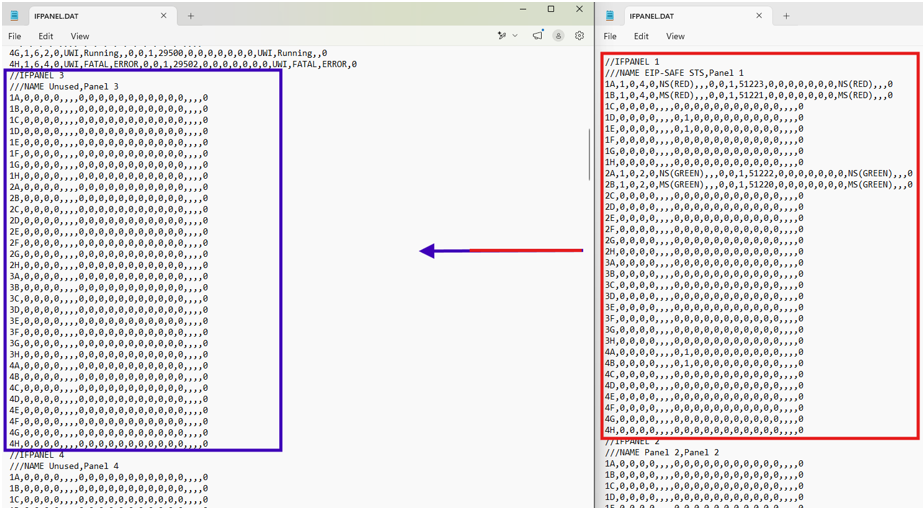The width and height of the screenshot is (923, 508).
Task: Open File menu in right Notepad window
Action: 610,36
